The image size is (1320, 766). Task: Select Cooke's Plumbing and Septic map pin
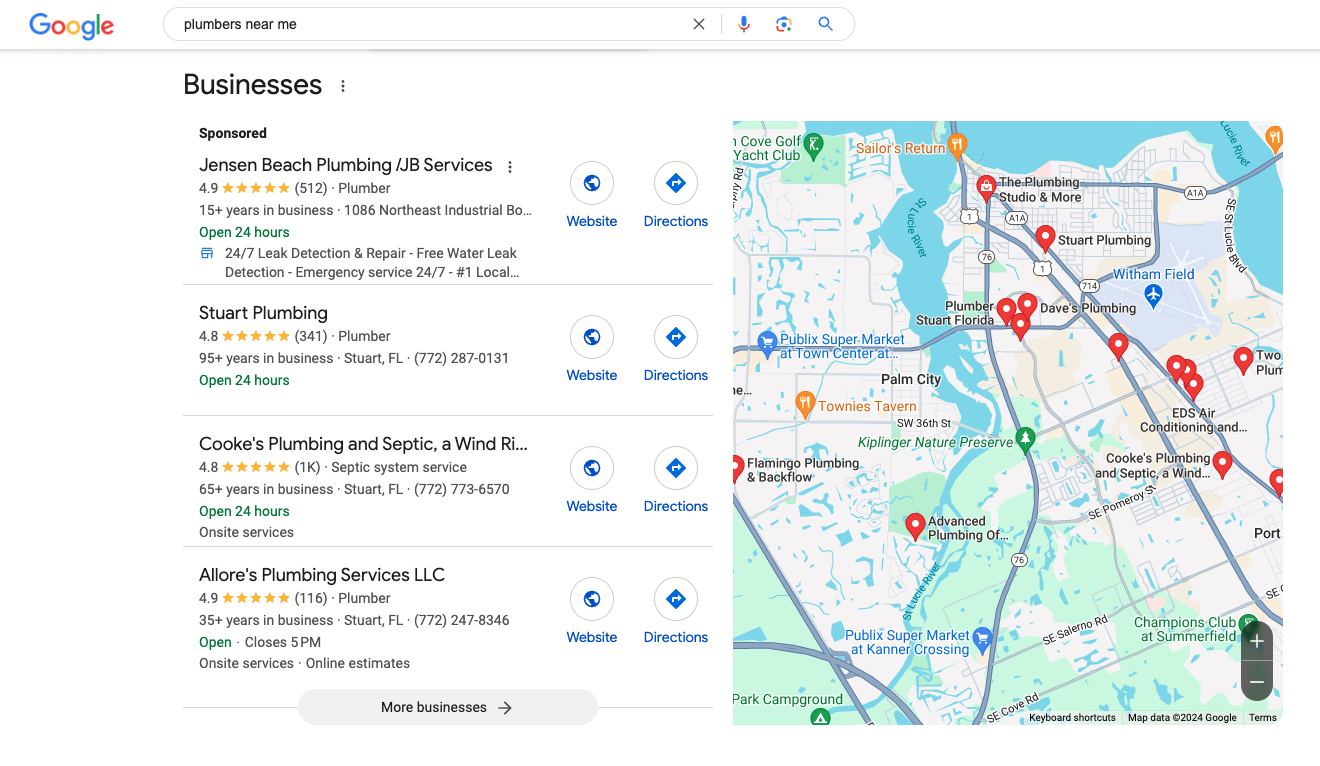click(x=1221, y=464)
